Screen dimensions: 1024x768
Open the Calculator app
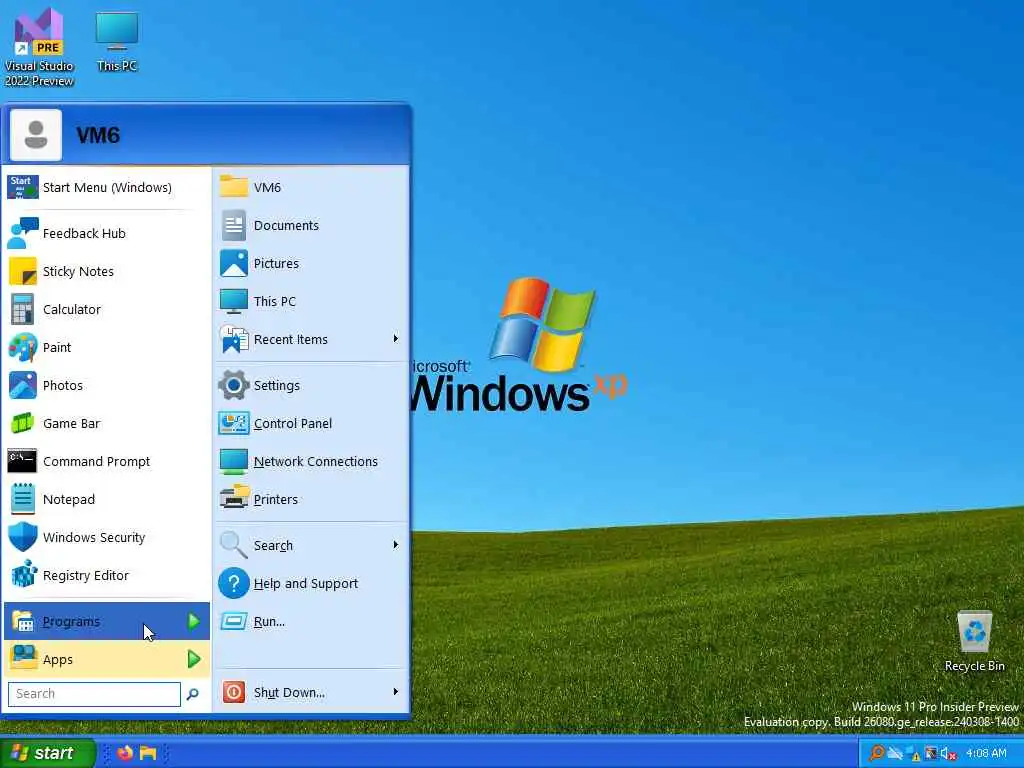[x=106, y=309]
